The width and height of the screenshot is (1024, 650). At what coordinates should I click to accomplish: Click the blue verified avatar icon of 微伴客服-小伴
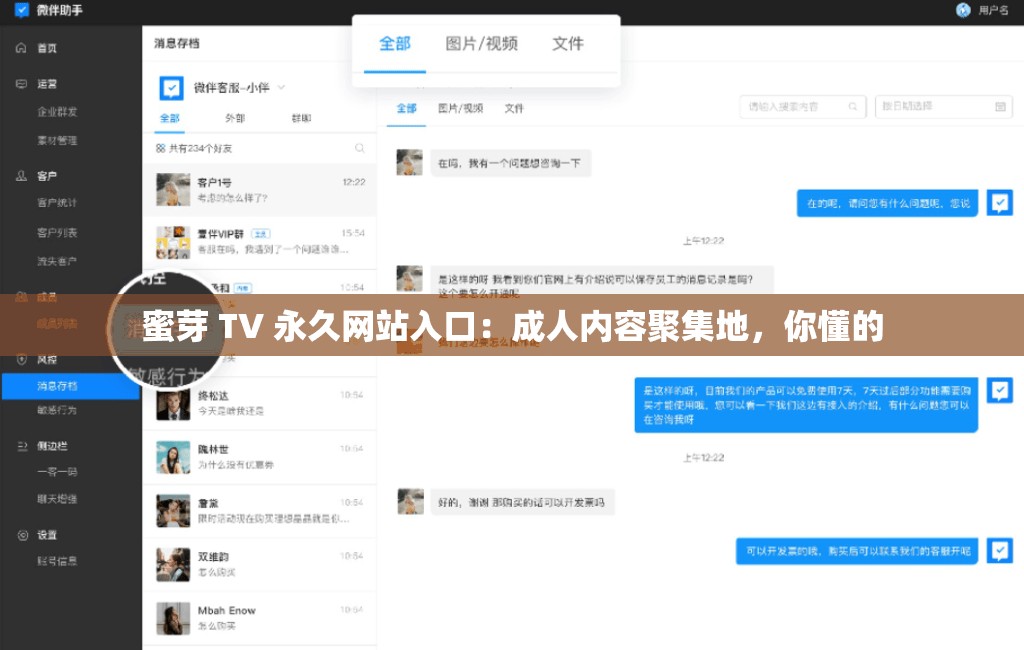coord(170,88)
